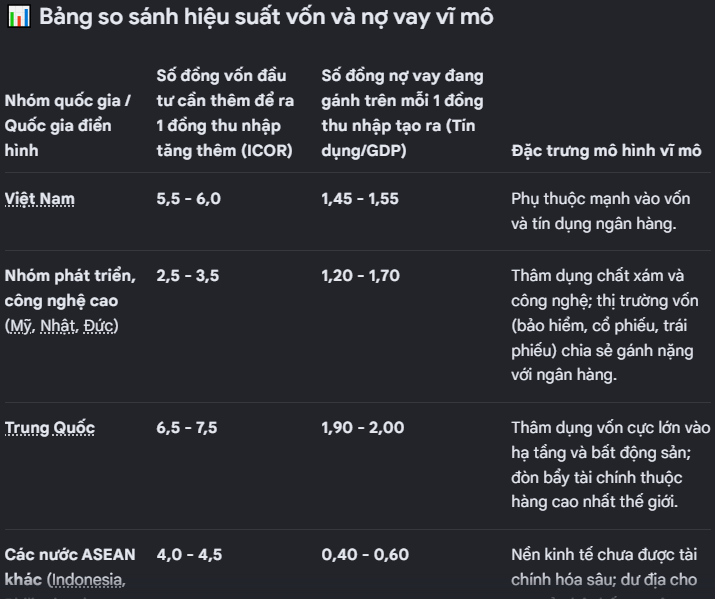The height and width of the screenshot is (599, 715).
Task: Select the 6,5 - 7,5 cell
Action: [187, 428]
